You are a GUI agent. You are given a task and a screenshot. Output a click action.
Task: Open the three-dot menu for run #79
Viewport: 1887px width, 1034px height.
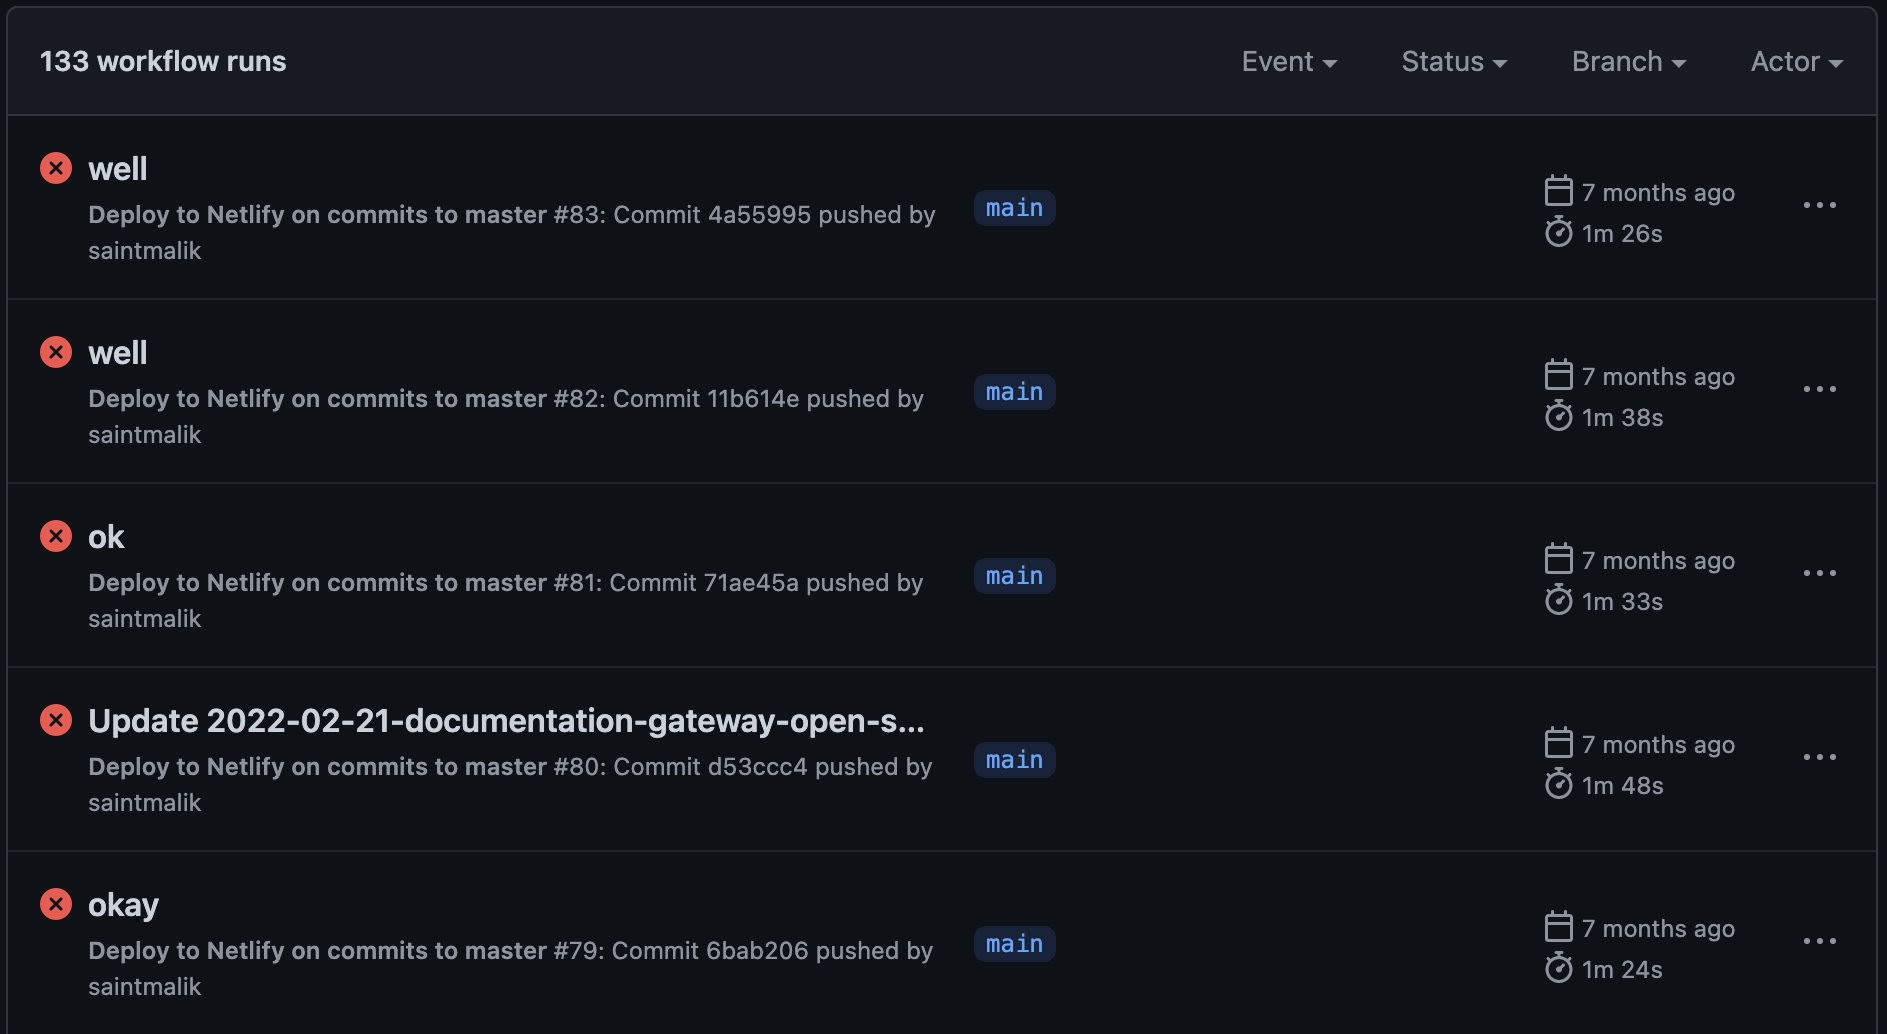pos(1820,941)
